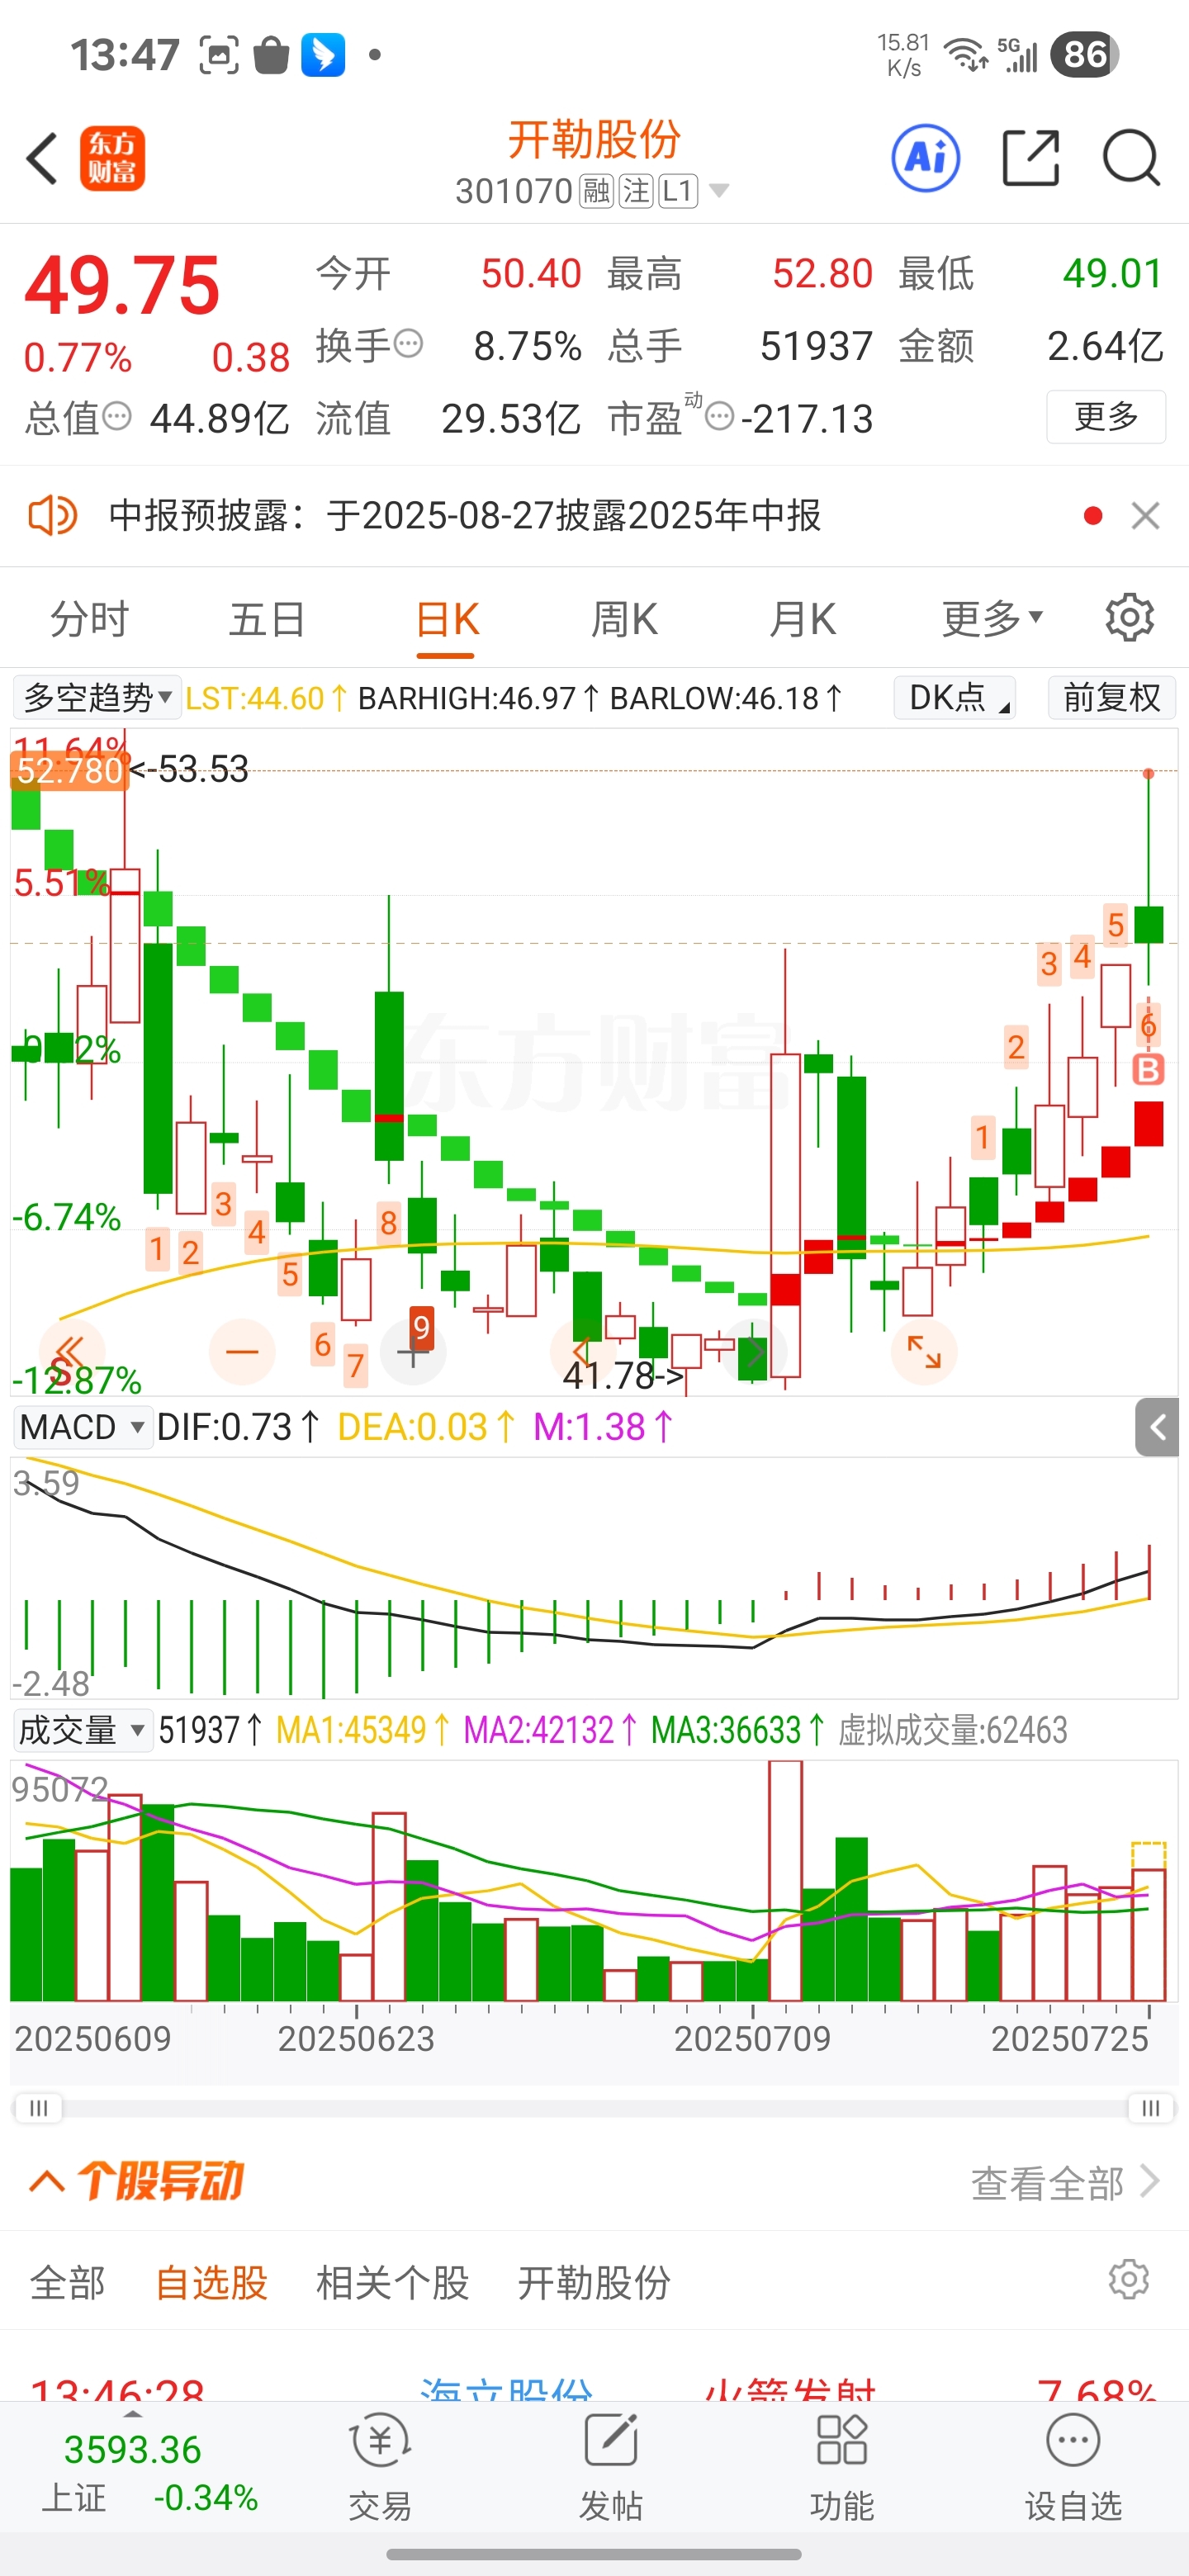Open the 功能 functions icon
The image size is (1189, 2576).
tap(842, 2466)
